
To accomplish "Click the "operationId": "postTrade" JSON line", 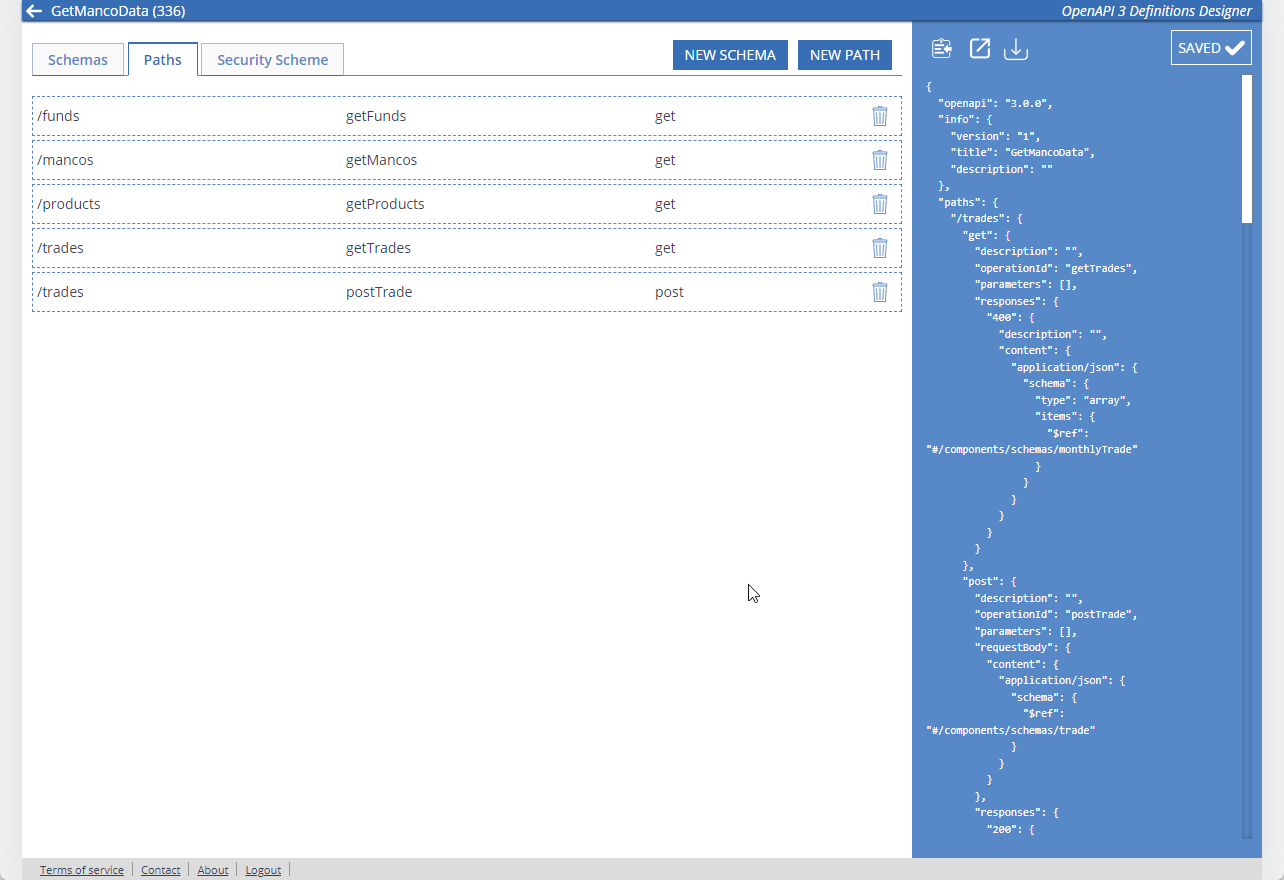I will tap(1056, 614).
